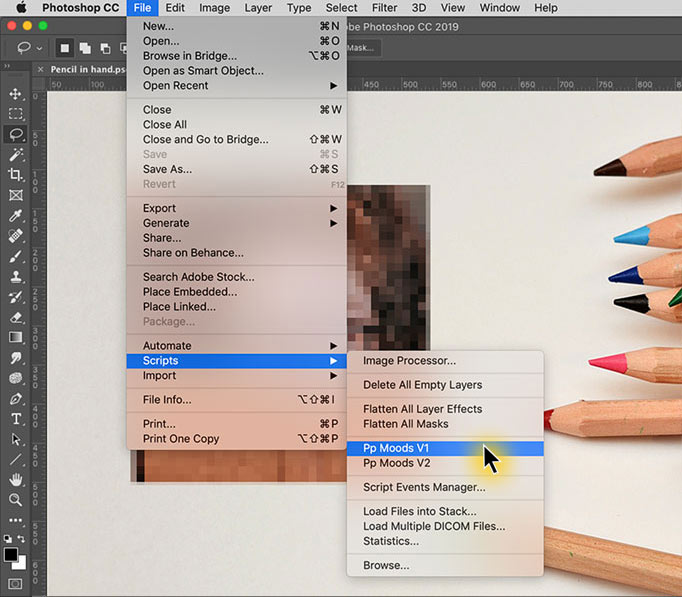Choose New Selection mode in options bar
Screen dimensions: 682x597
click(x=64, y=48)
